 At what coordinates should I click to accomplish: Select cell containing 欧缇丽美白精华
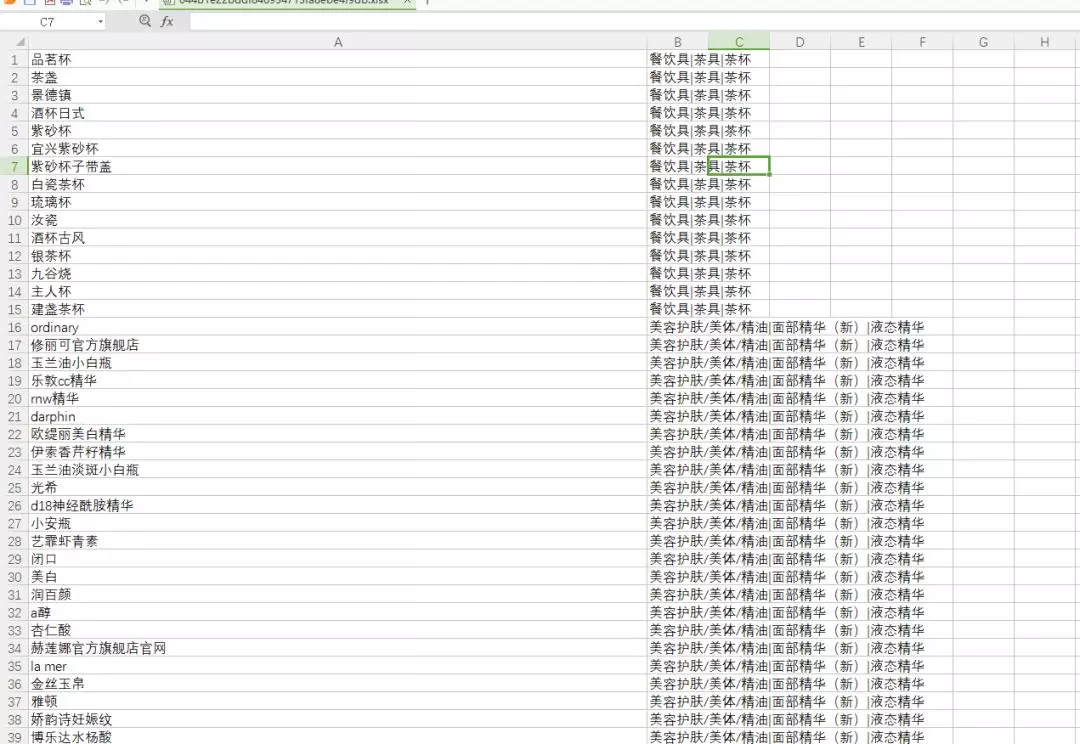pyautogui.click(x=338, y=434)
